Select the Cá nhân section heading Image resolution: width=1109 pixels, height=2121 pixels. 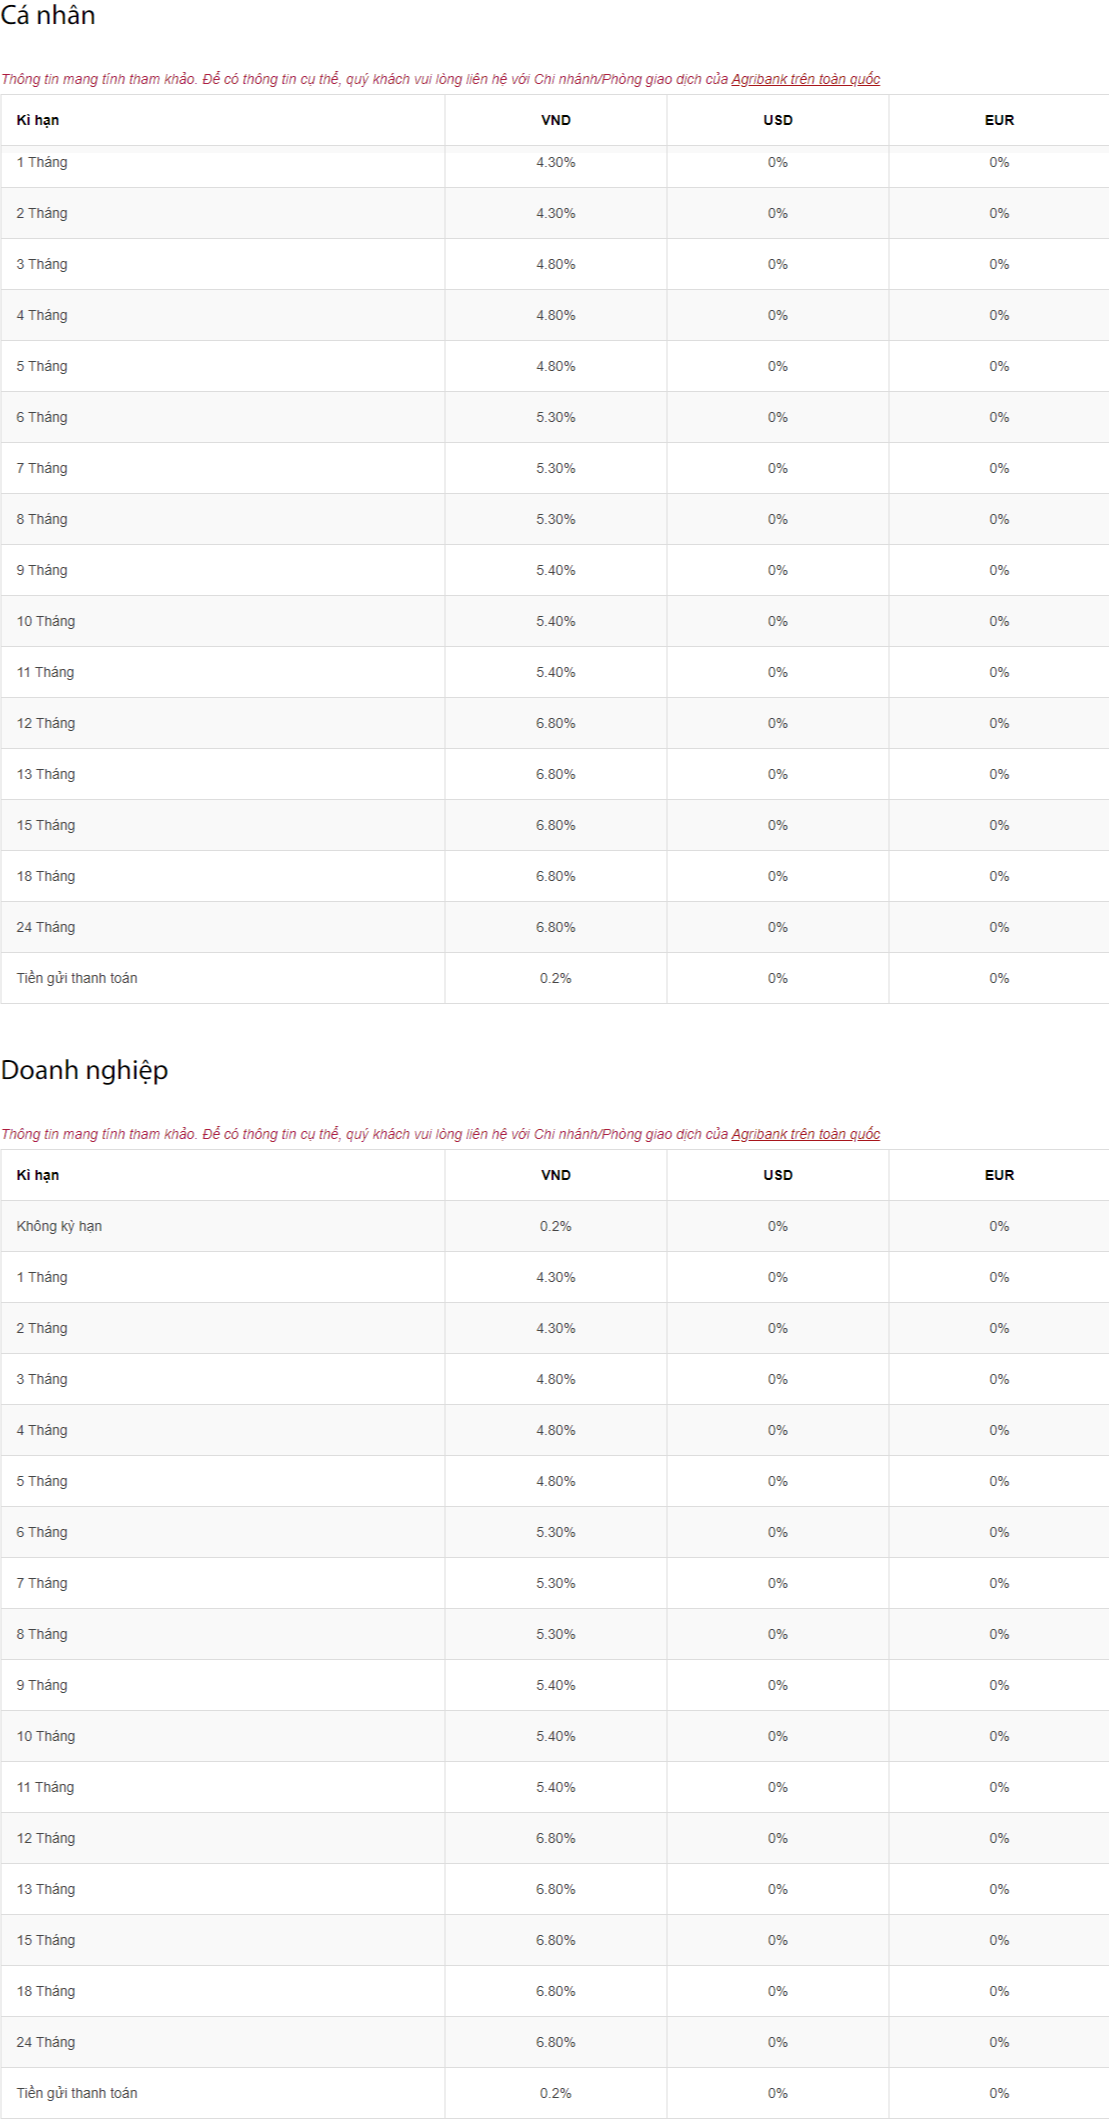(x=48, y=15)
